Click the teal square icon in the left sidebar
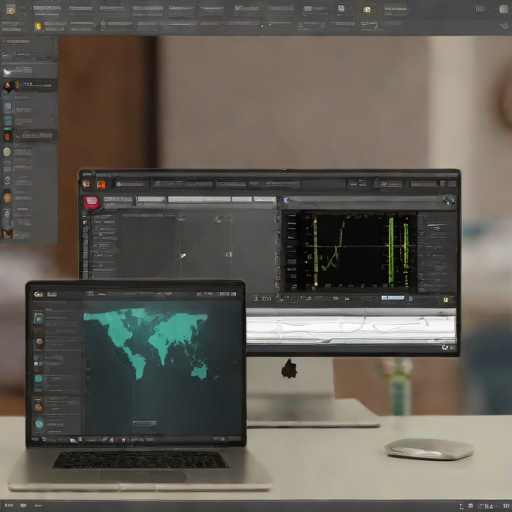 tap(8, 120)
